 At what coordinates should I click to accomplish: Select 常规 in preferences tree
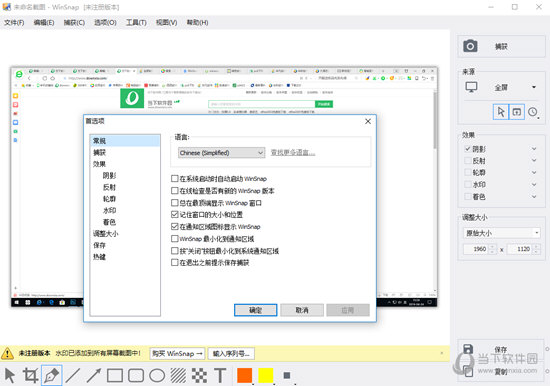125,141
